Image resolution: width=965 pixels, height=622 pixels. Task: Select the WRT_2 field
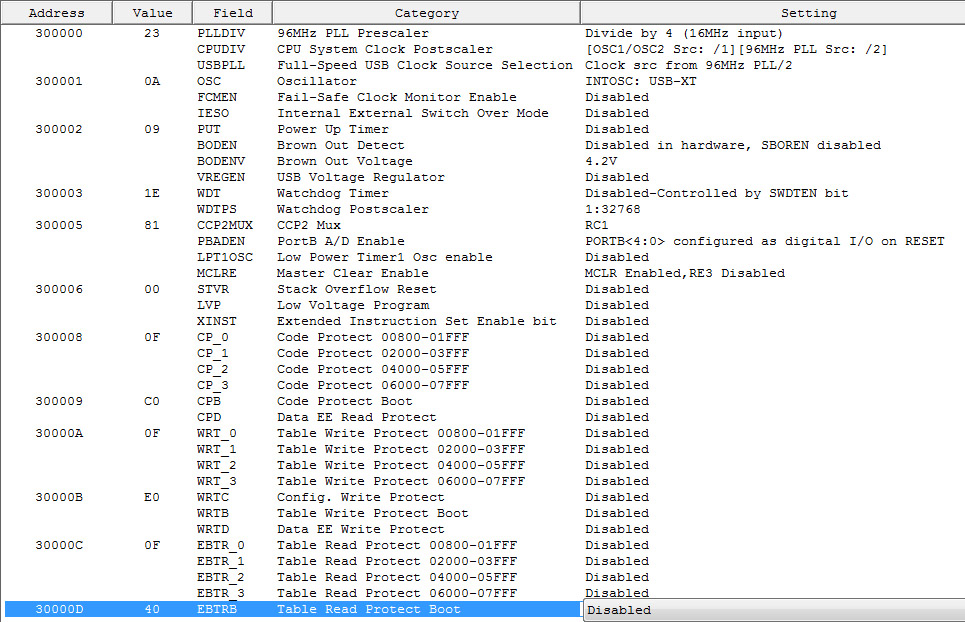coord(217,465)
